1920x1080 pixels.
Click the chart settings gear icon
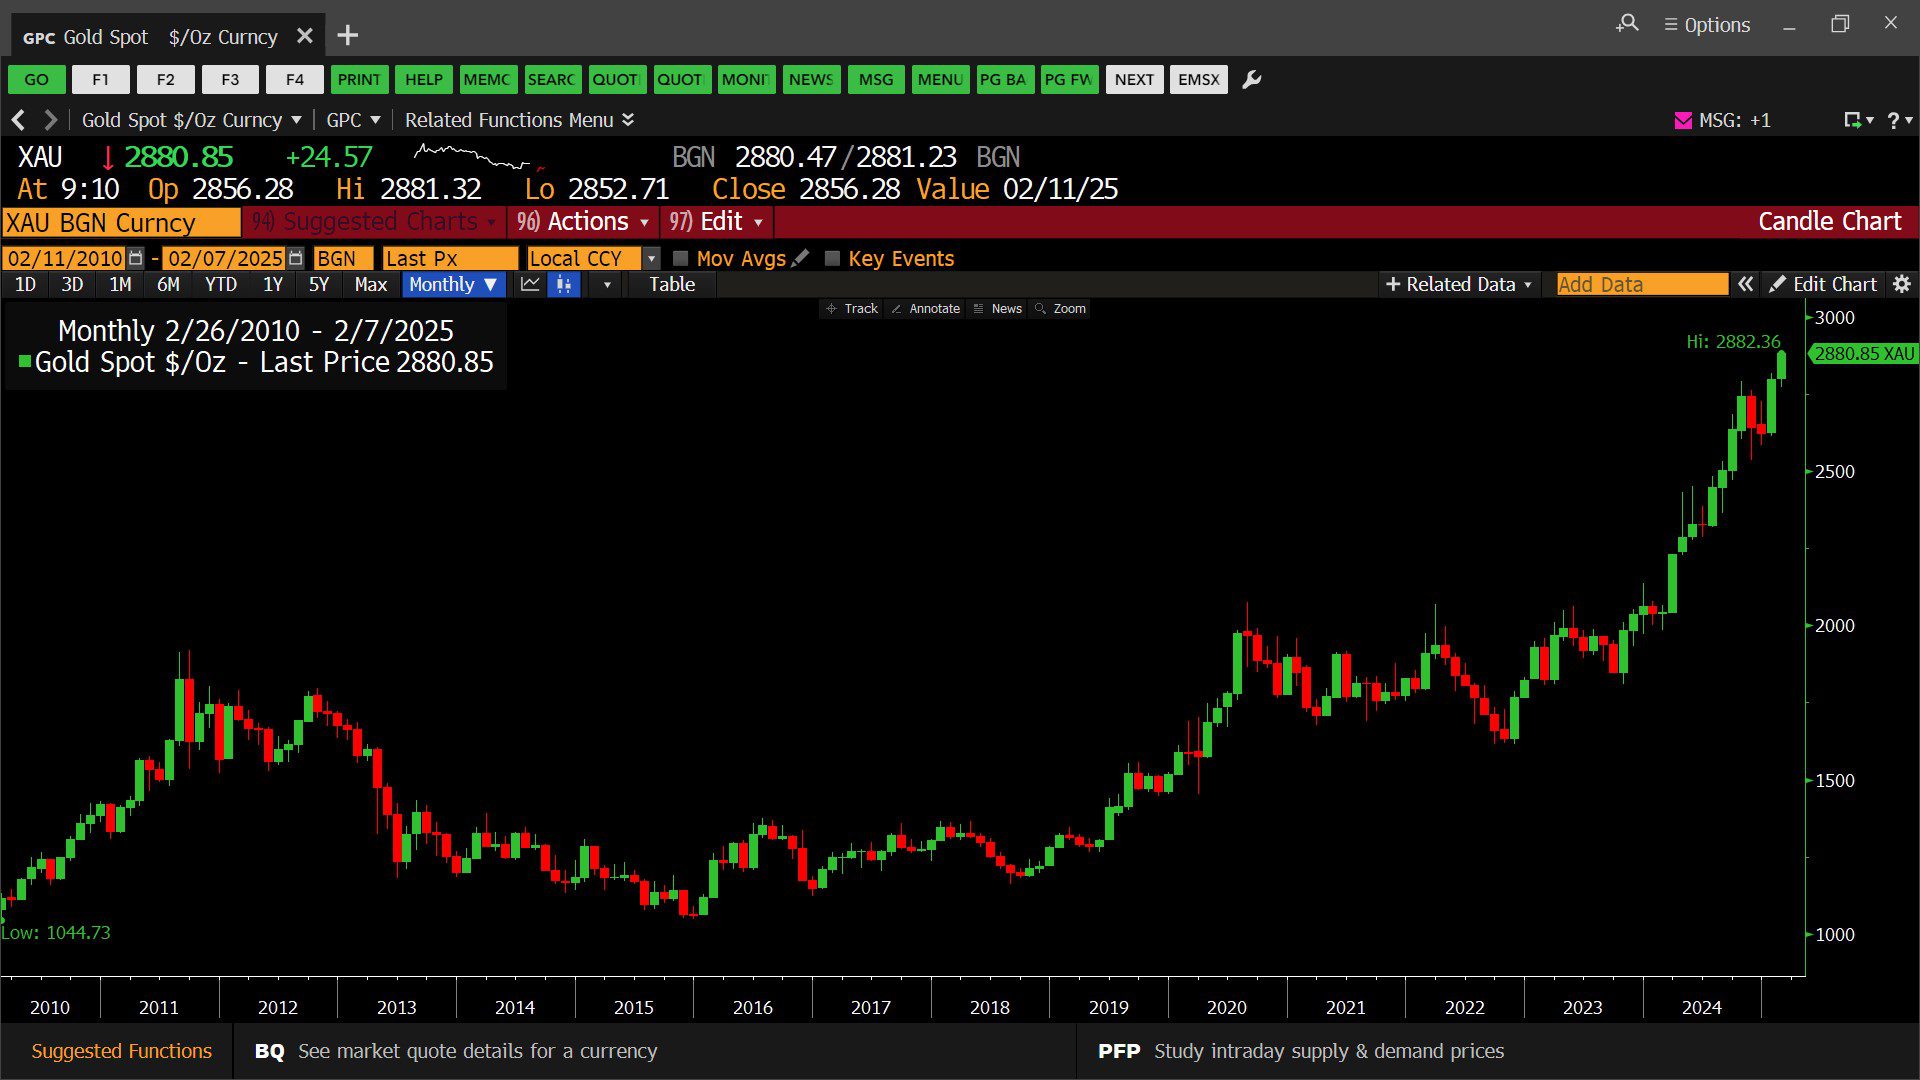point(1901,285)
